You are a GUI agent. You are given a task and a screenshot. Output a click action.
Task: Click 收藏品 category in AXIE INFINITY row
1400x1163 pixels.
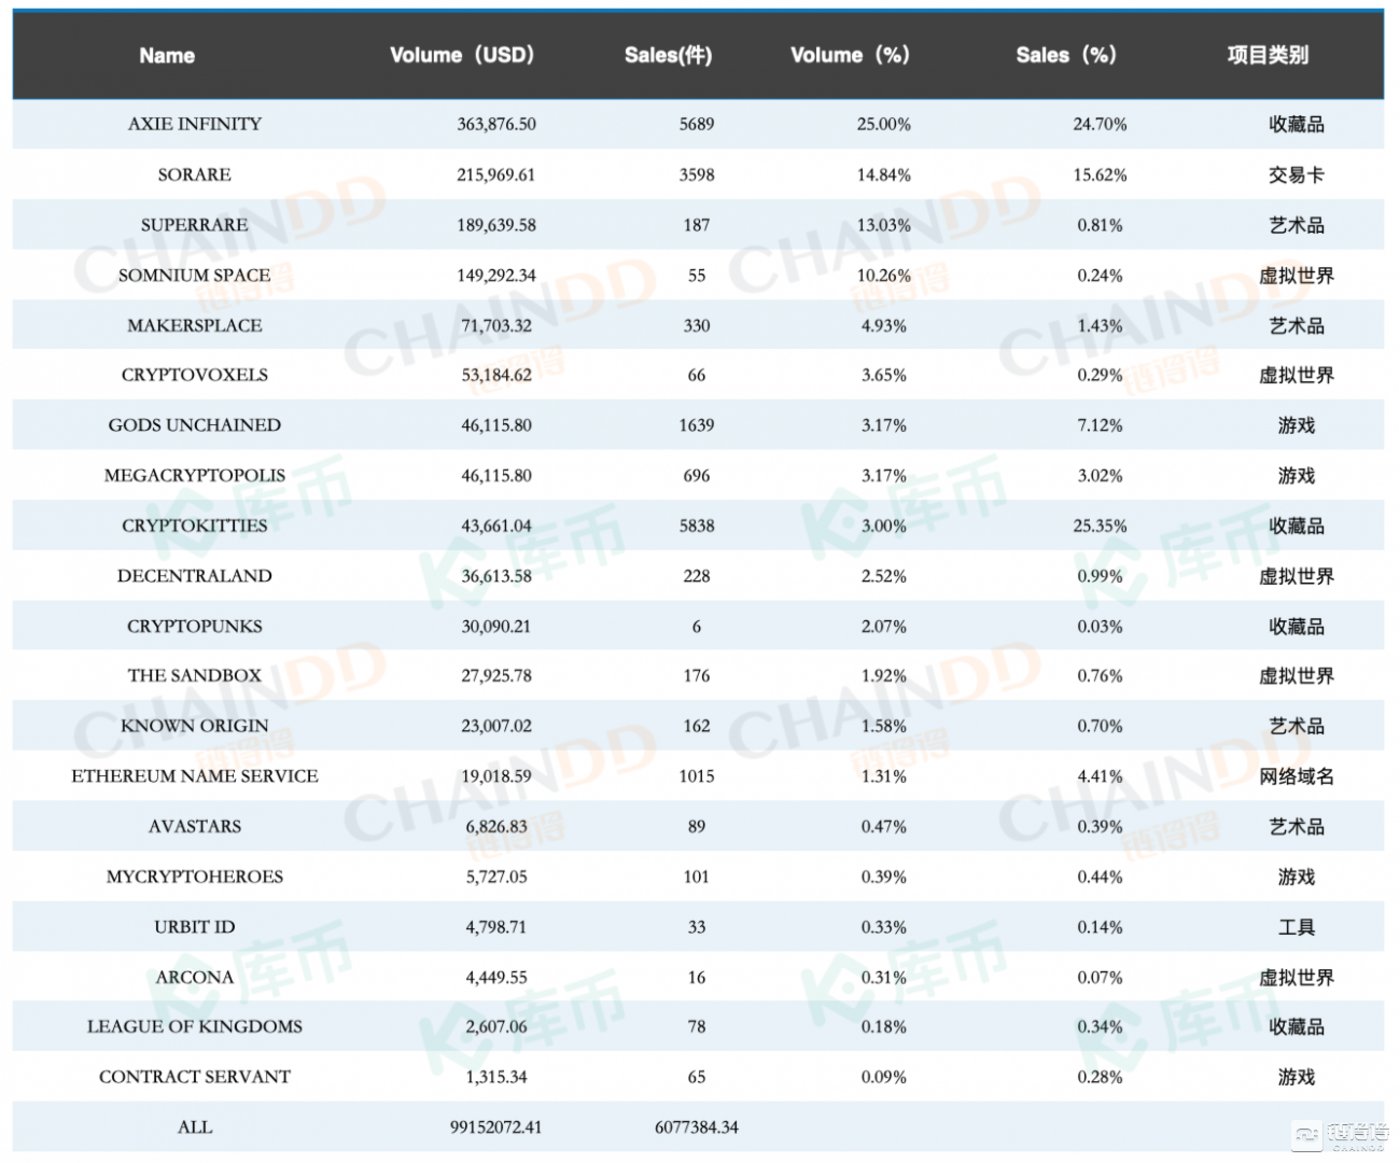click(x=1297, y=124)
